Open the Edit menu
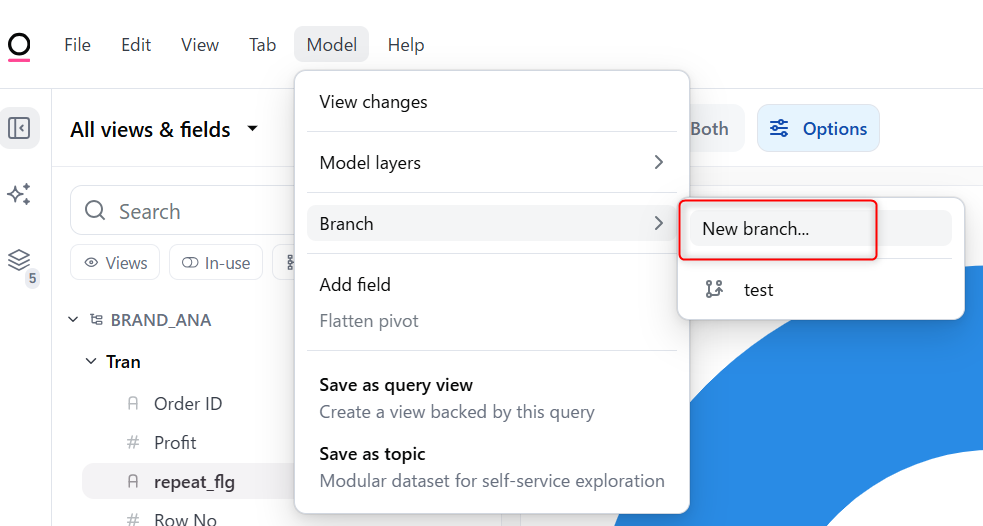 (136, 45)
